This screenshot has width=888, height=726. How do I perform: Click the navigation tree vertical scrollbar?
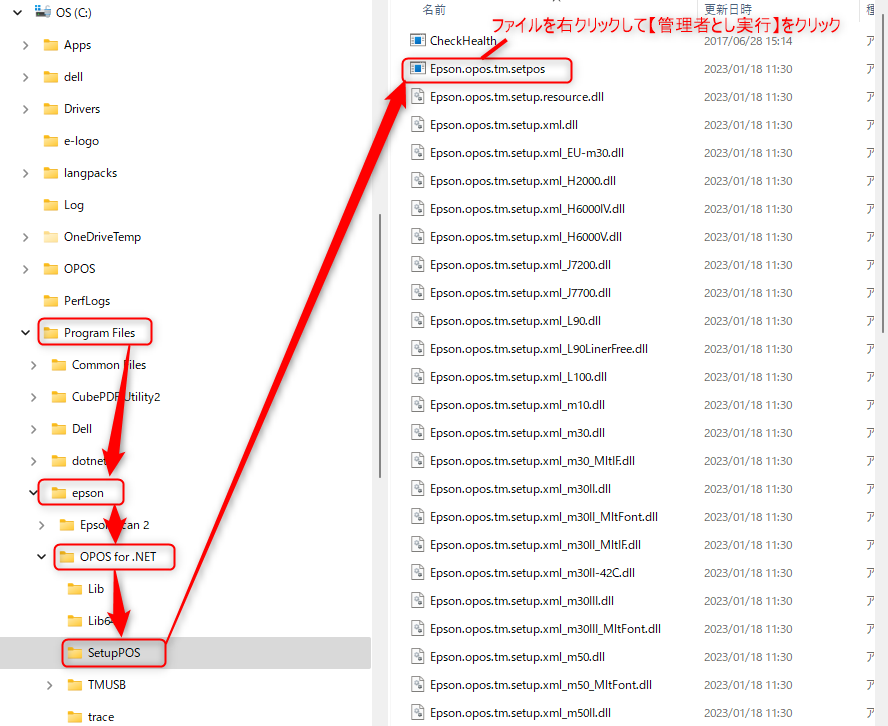point(380,345)
